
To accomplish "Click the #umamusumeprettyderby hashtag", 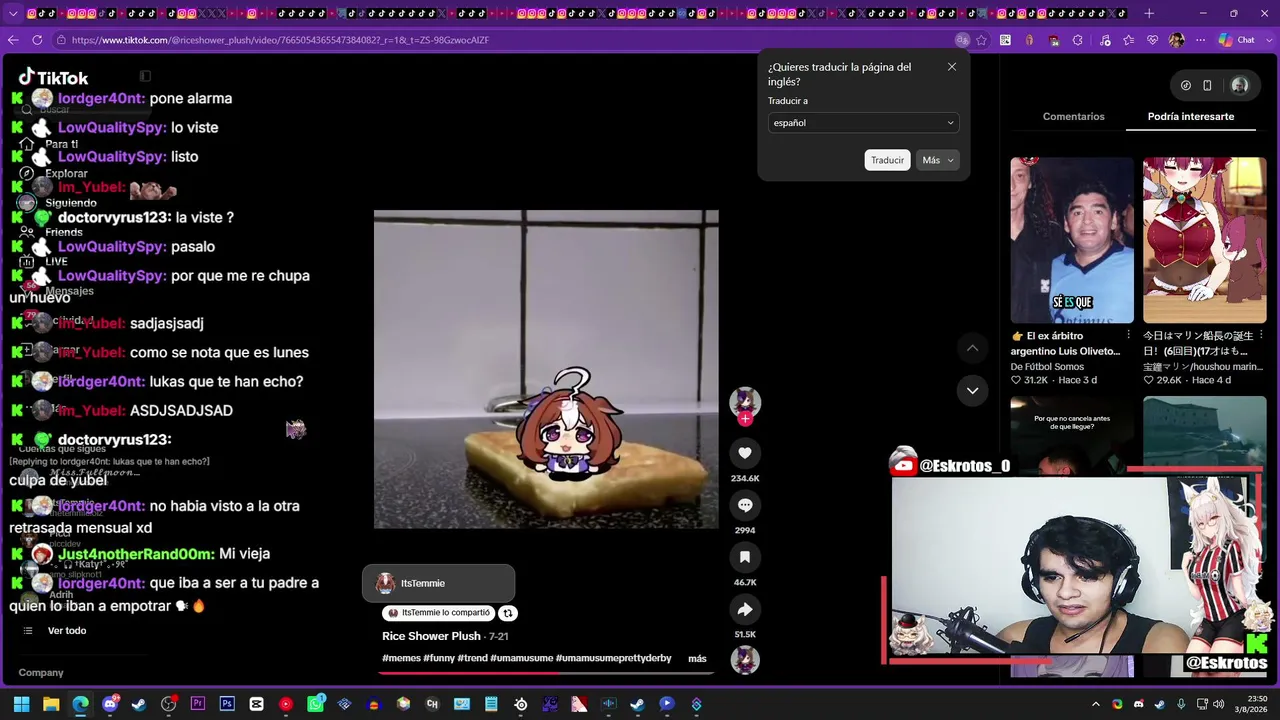I will 613,658.
